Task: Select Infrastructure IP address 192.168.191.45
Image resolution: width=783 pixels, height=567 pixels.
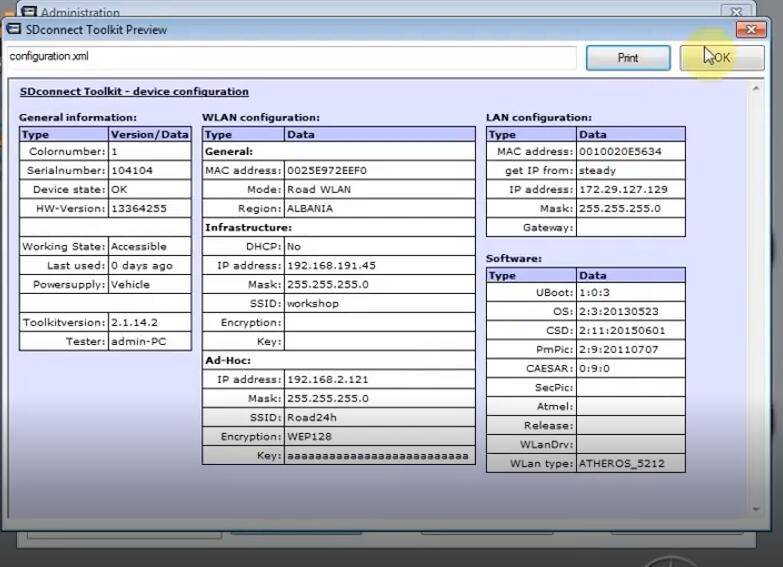Action: click(x=331, y=265)
